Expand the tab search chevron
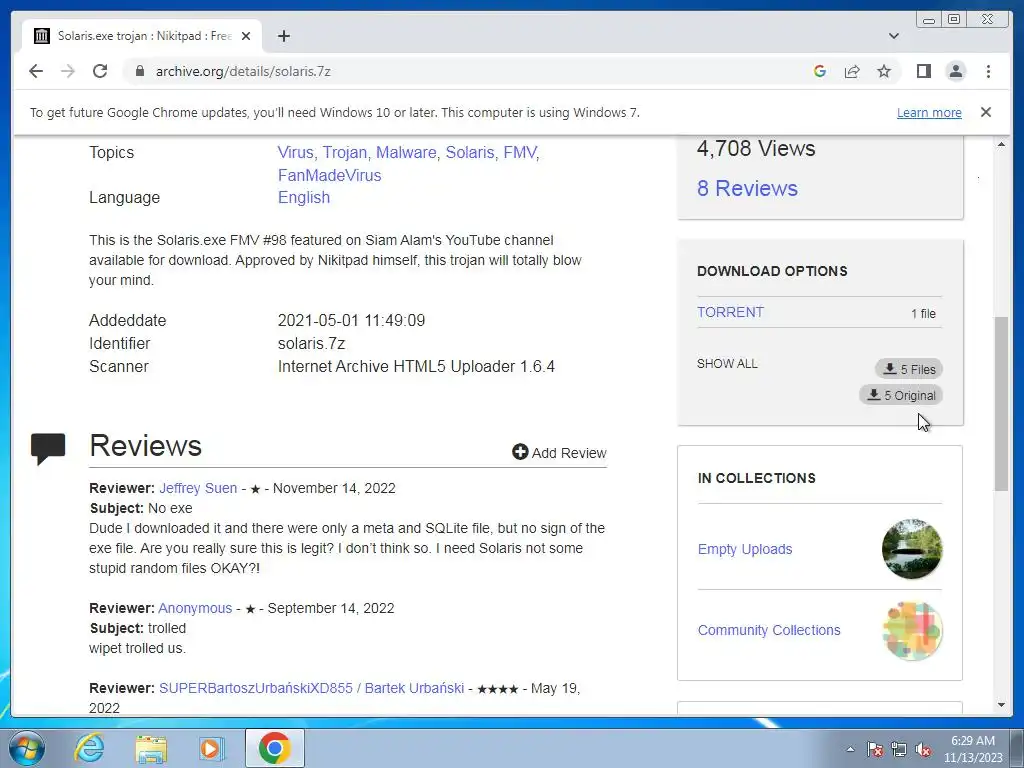Viewport: 1024px width, 768px height. click(x=894, y=36)
